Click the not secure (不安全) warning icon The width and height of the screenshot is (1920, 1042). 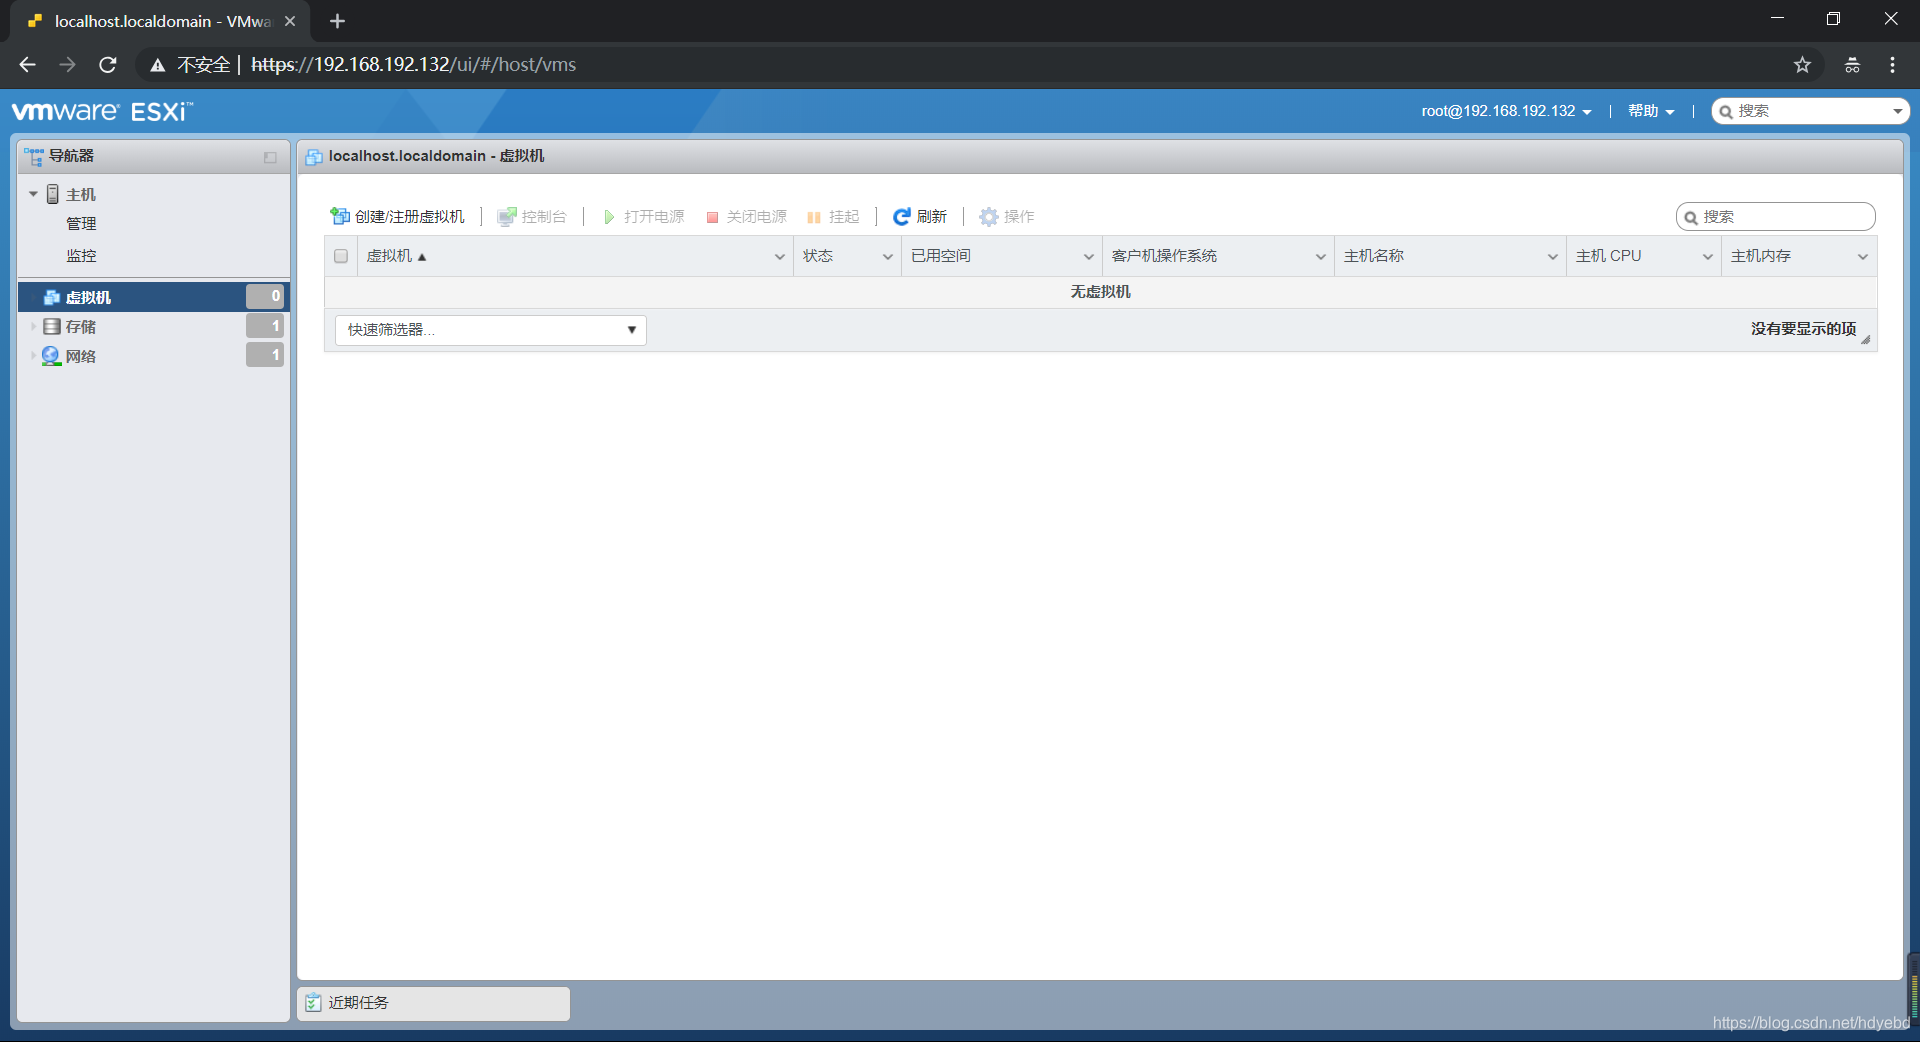click(158, 66)
